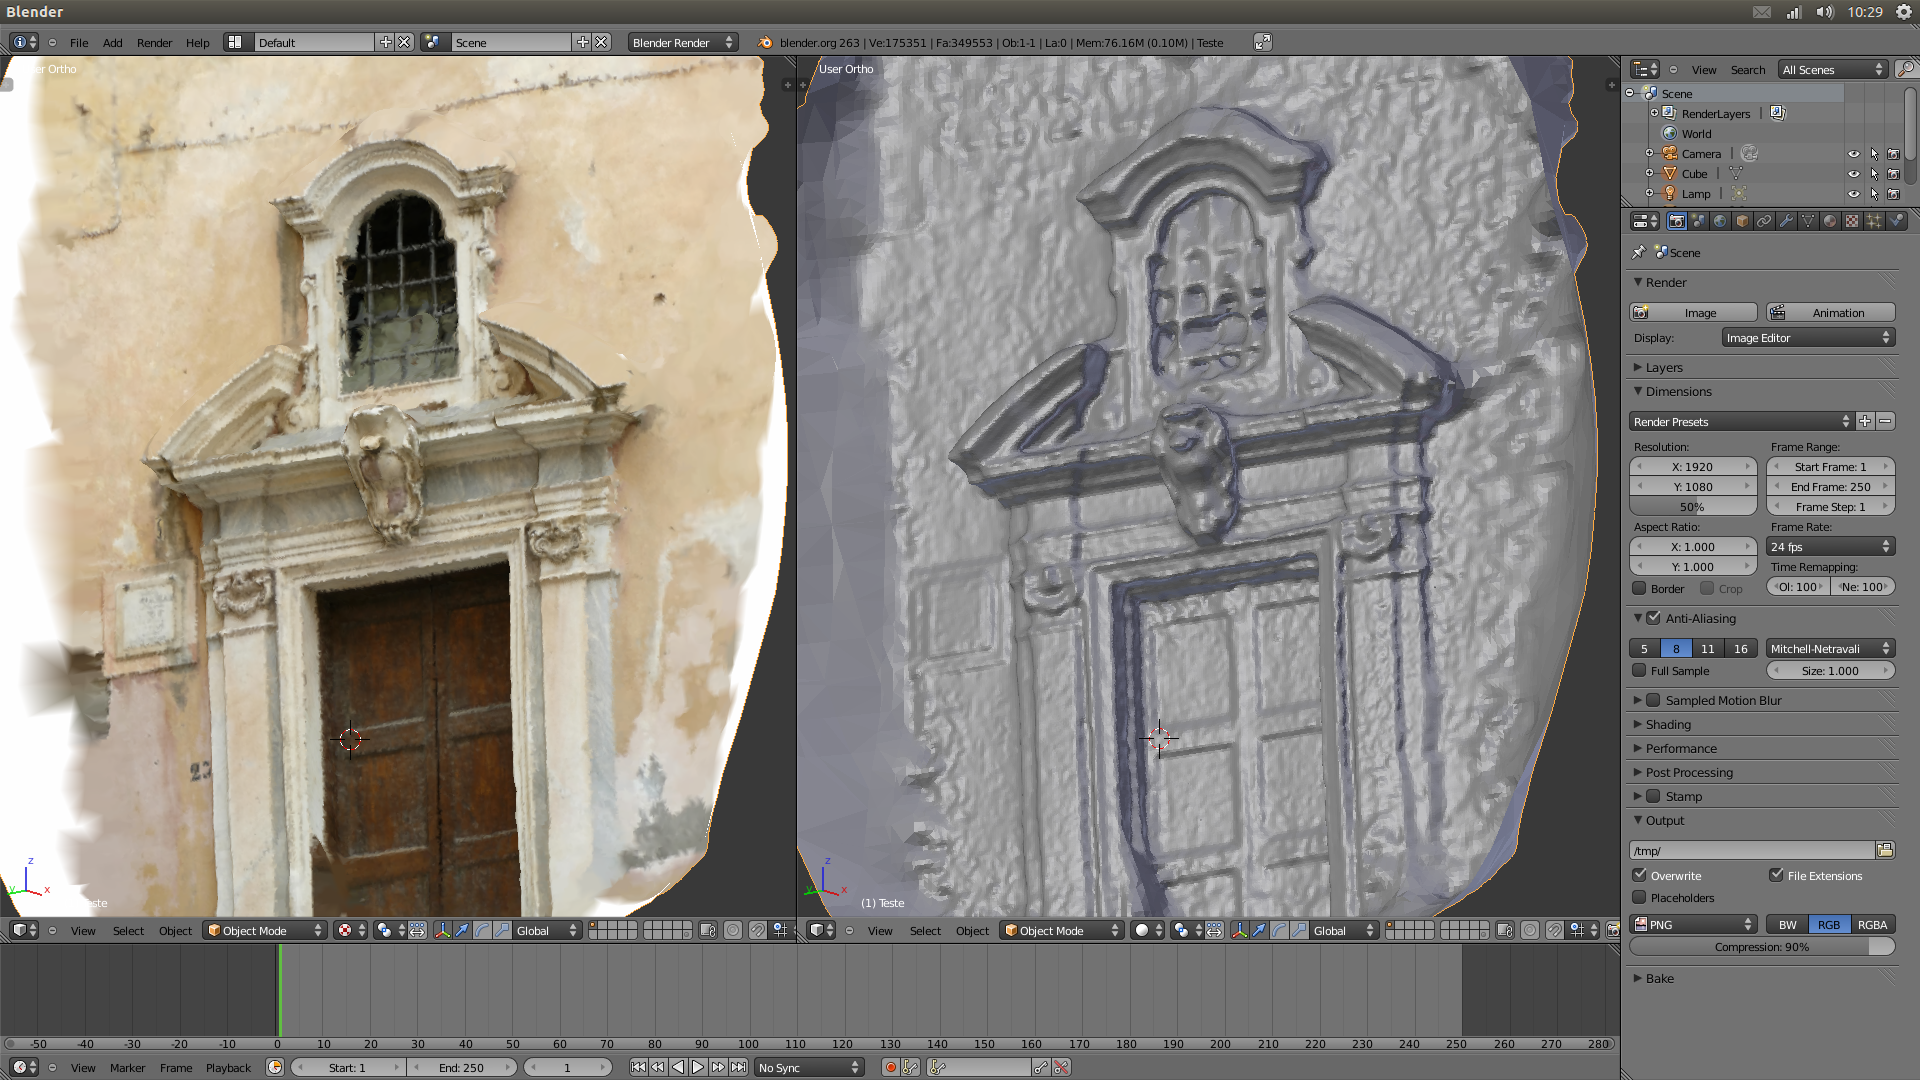The width and height of the screenshot is (1920, 1080).
Task: Select rotate manipulator arc in left viewport
Action: click(482, 930)
